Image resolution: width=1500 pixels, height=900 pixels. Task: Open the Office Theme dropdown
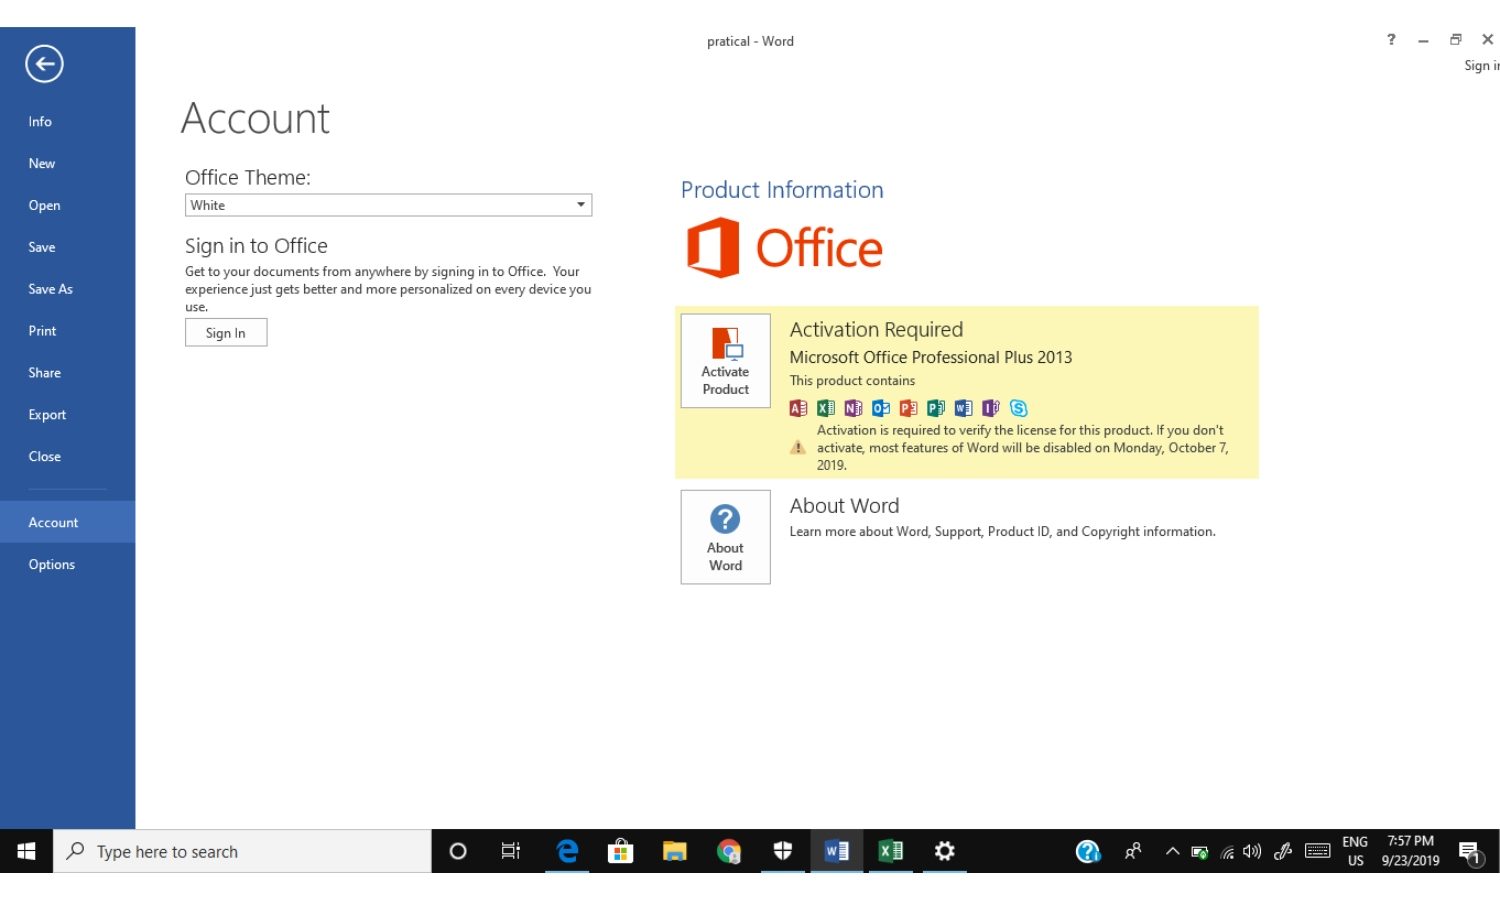click(x=388, y=205)
